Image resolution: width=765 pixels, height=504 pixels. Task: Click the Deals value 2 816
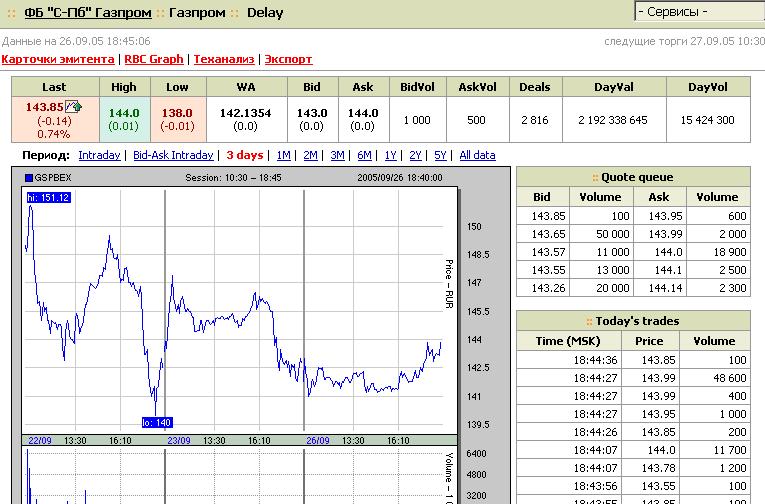pyautogui.click(x=535, y=120)
